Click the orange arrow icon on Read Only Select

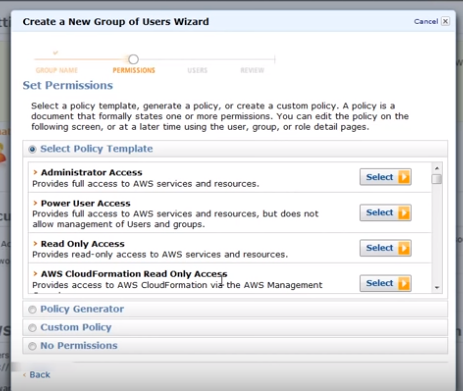click(x=404, y=248)
